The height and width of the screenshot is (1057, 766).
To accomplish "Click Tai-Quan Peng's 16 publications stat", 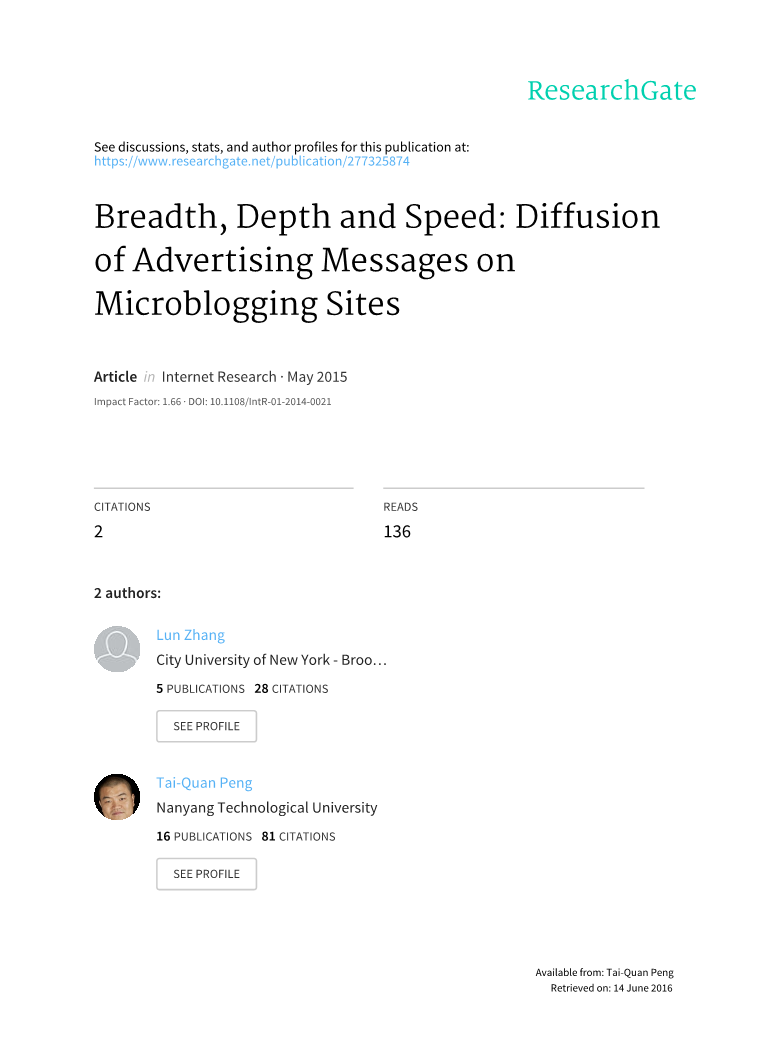I will pyautogui.click(x=204, y=837).
